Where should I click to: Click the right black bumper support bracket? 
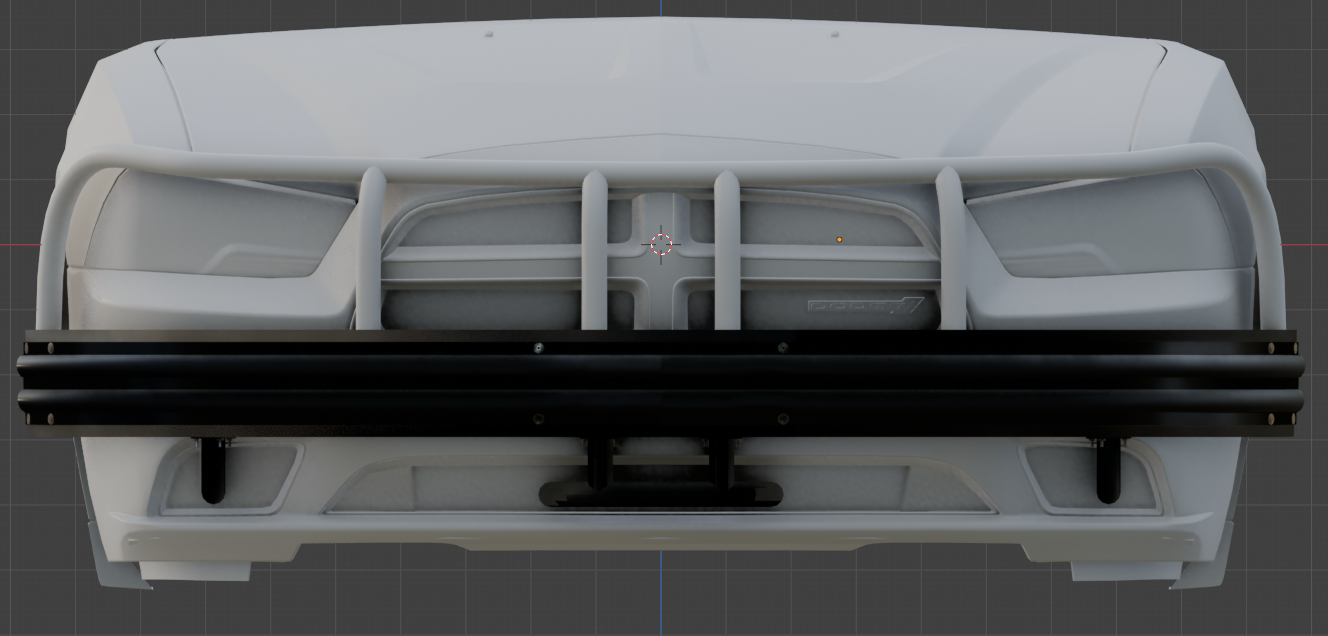tap(1107, 470)
